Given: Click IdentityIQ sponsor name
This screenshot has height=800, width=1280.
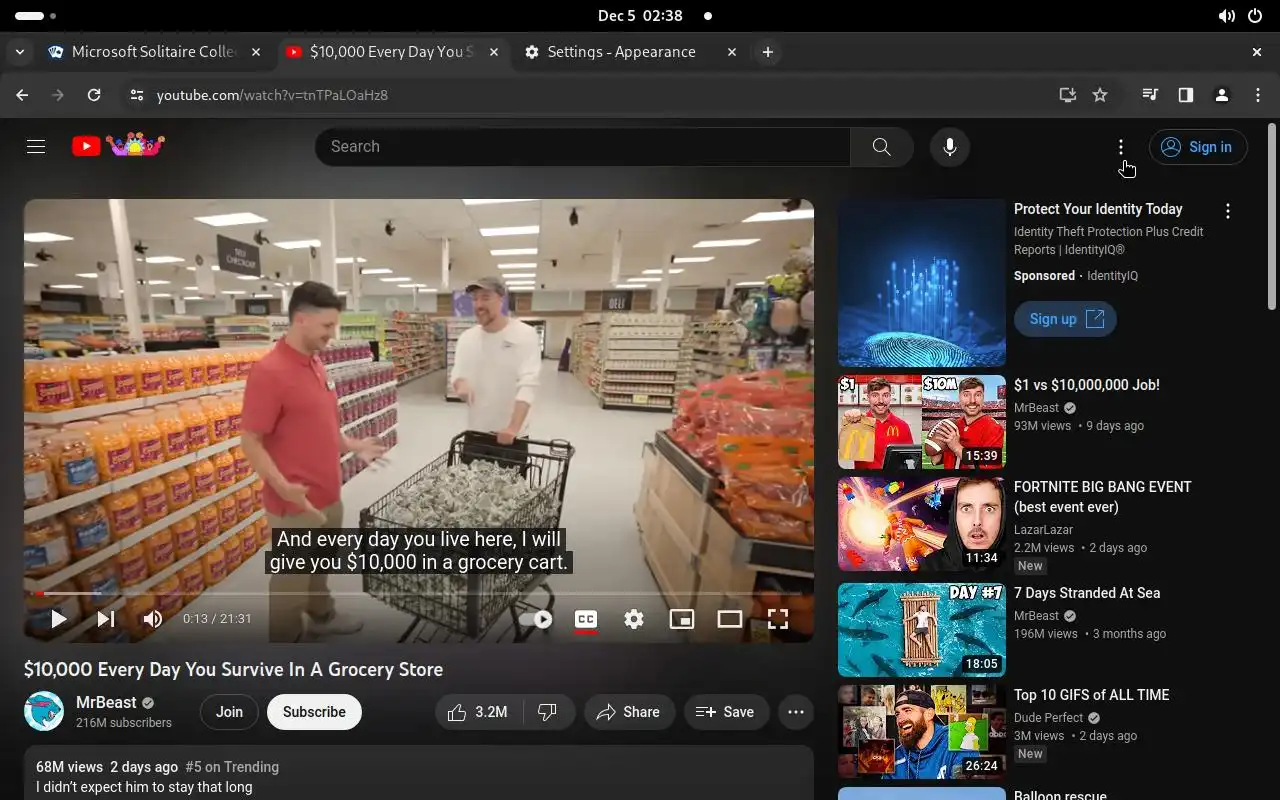Looking at the screenshot, I should [1112, 276].
